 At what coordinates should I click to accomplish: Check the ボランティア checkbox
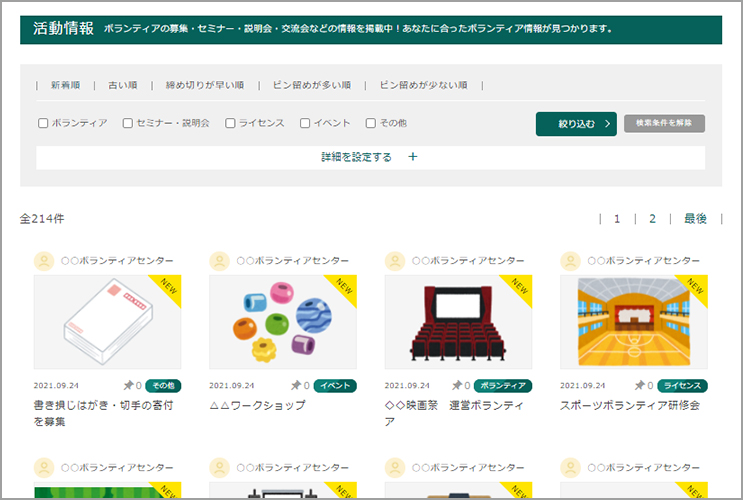tap(43, 123)
